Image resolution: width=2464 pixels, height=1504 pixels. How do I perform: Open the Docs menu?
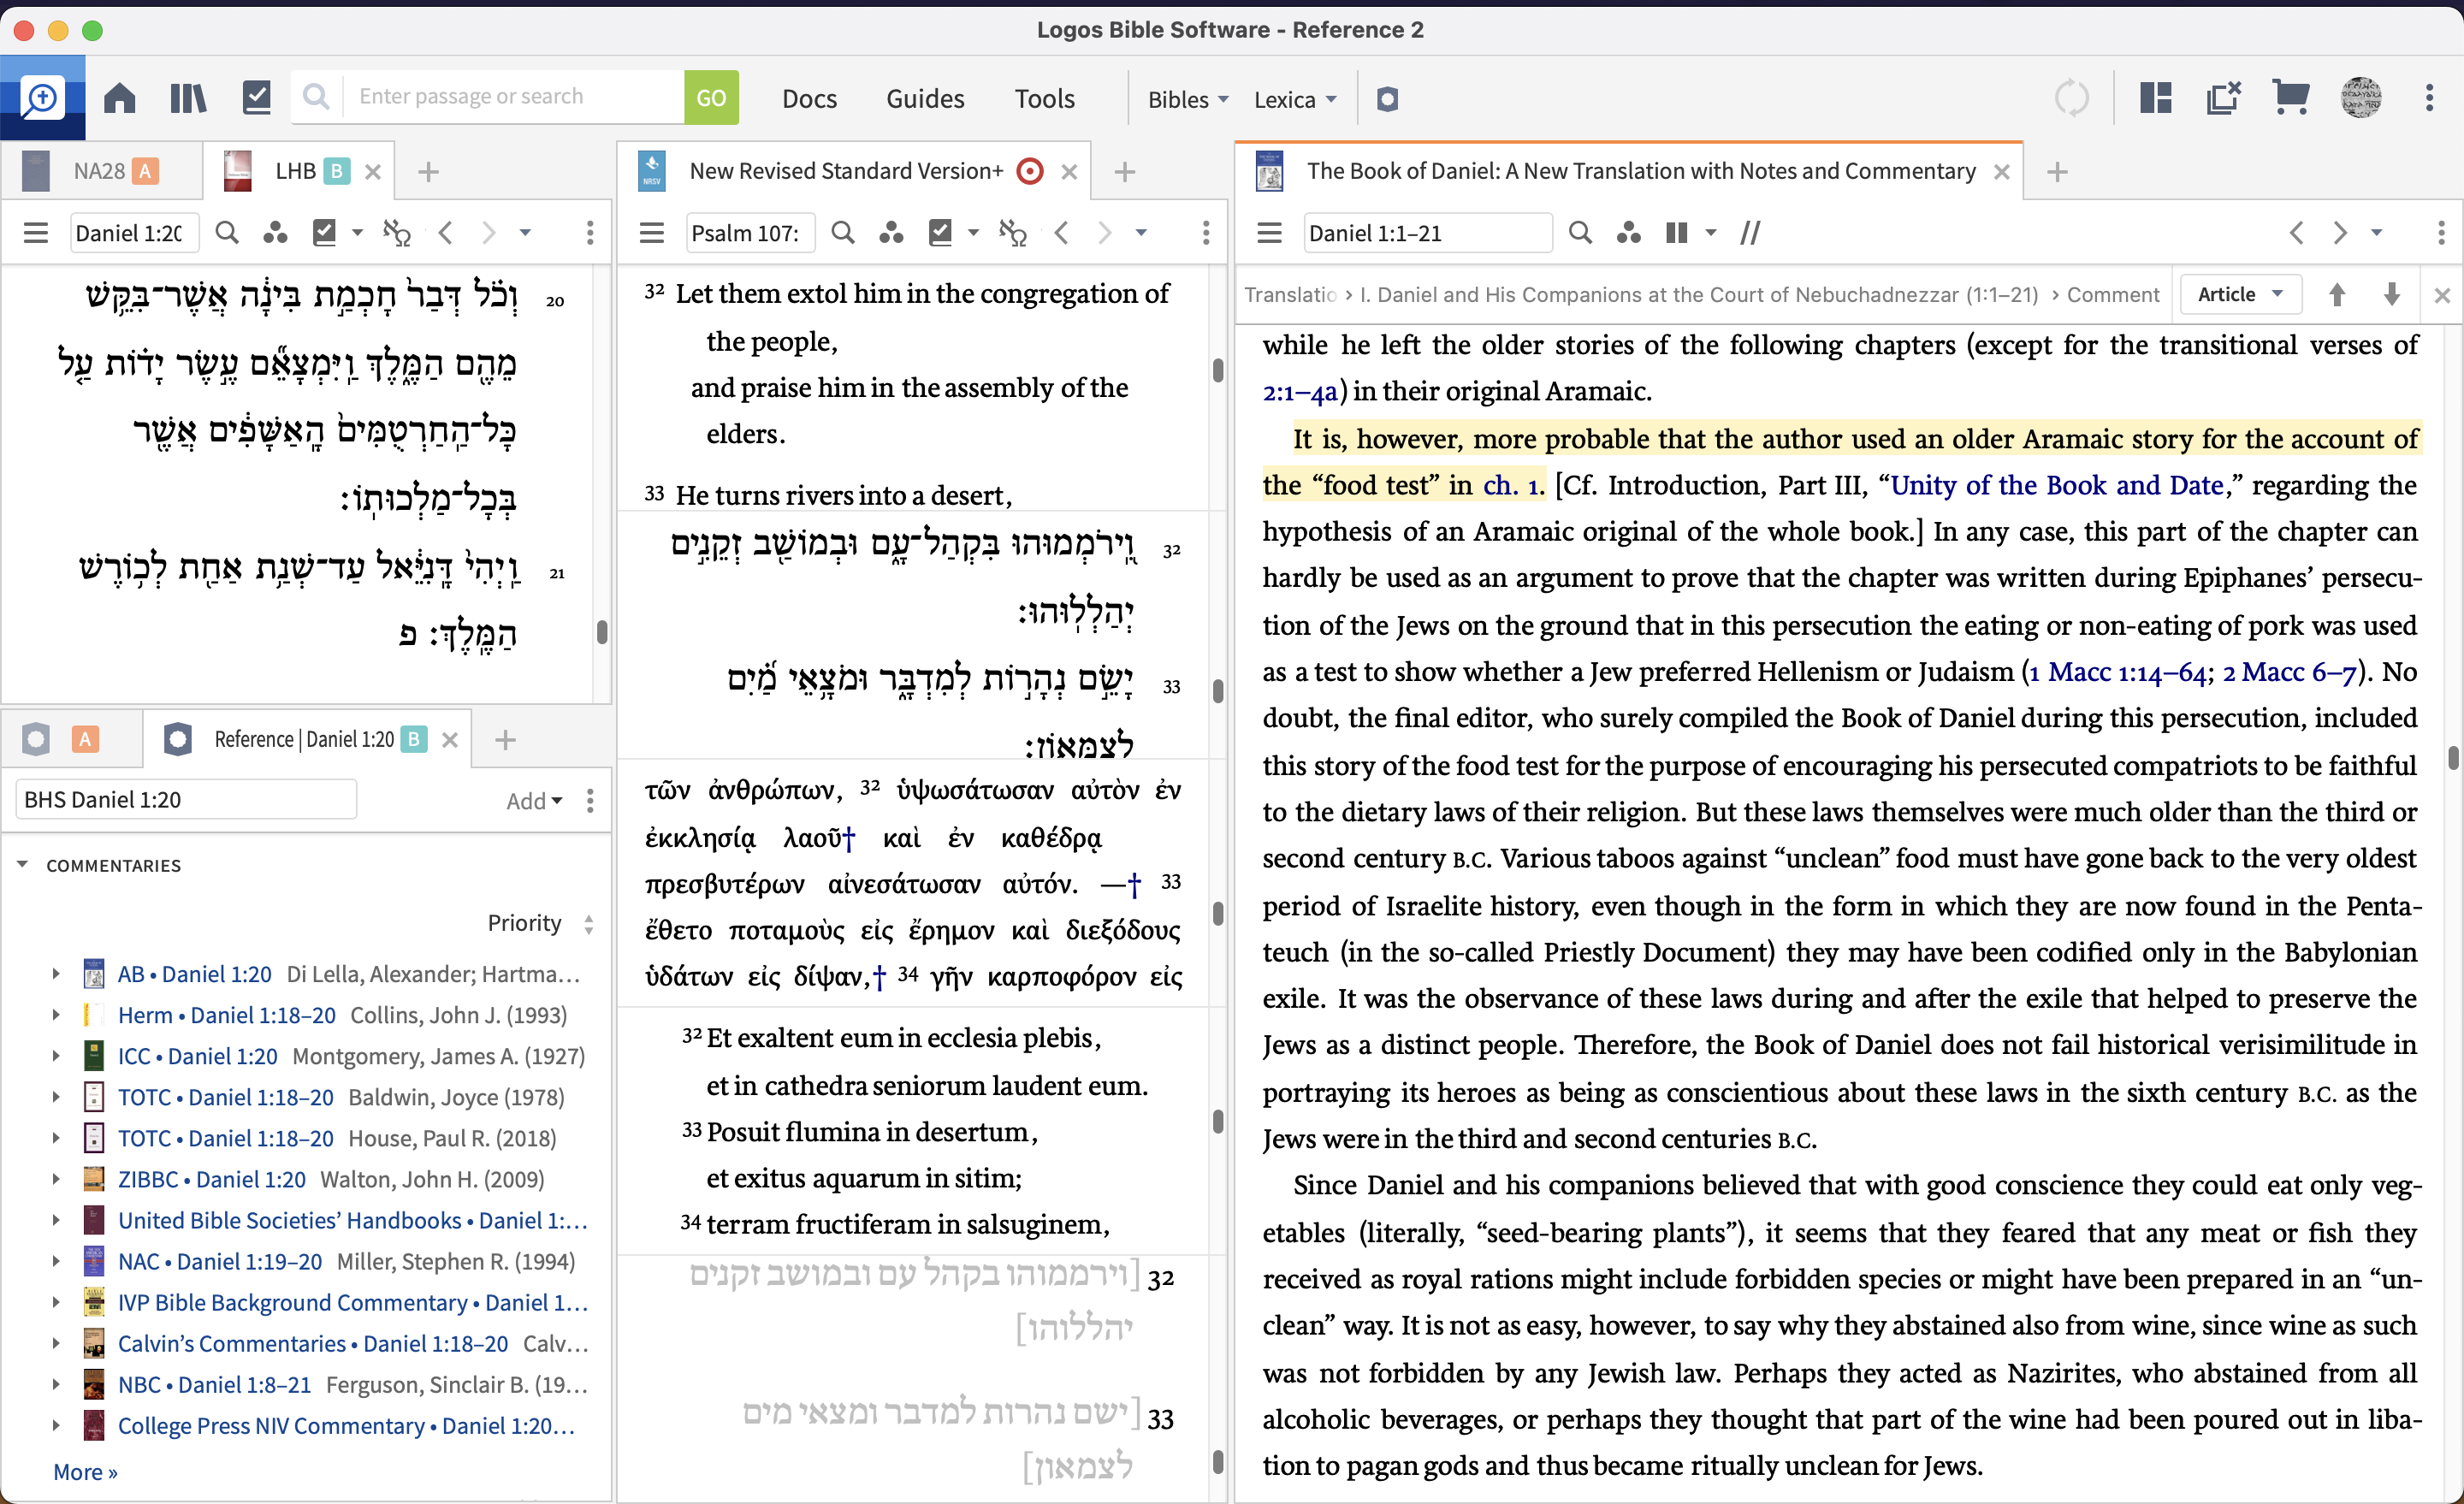tap(809, 98)
